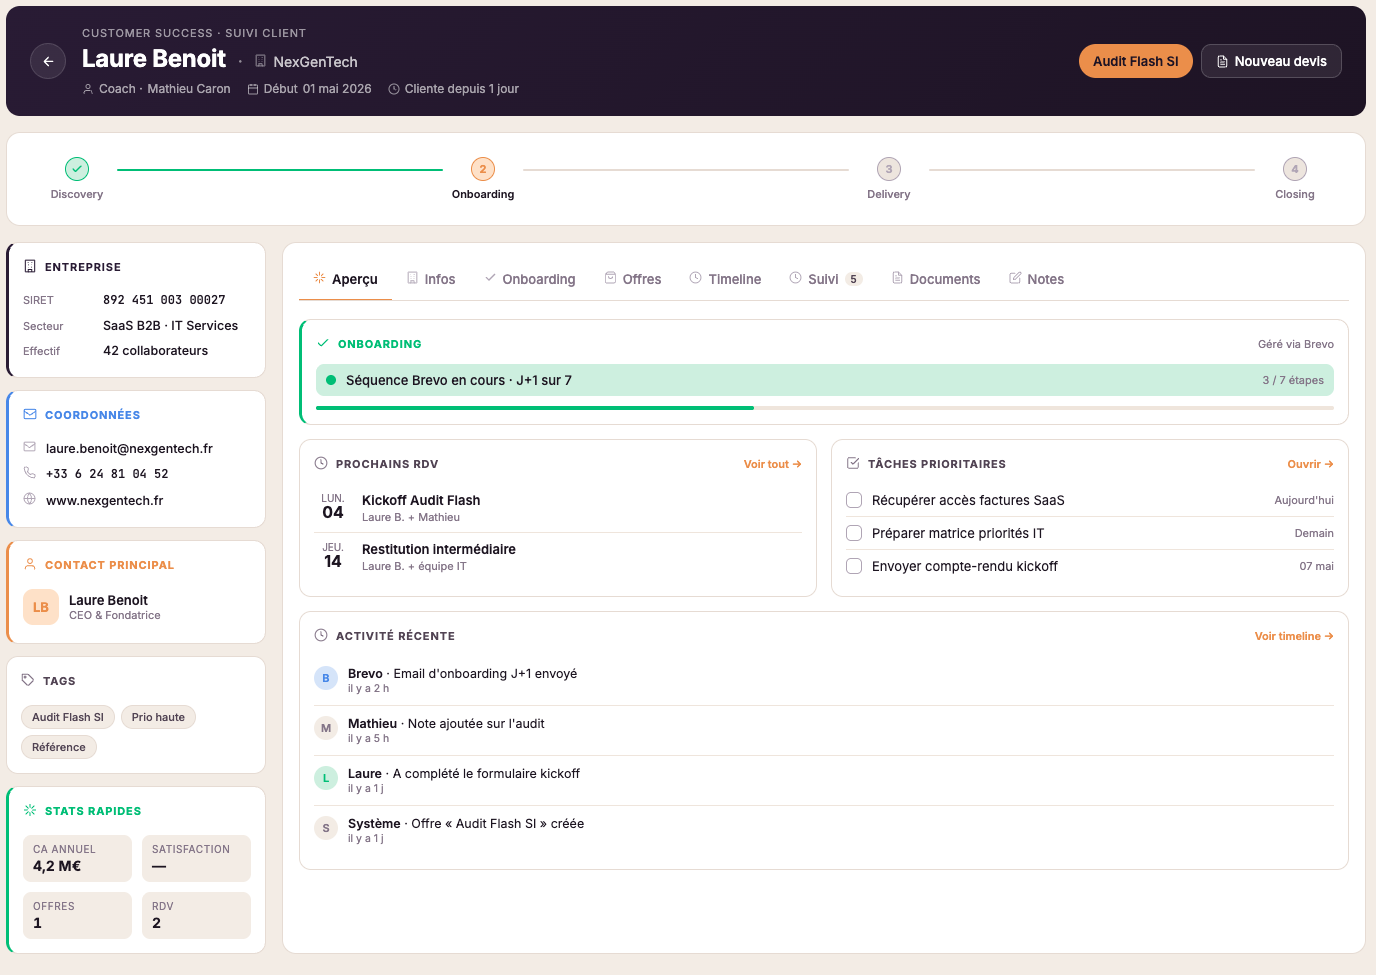Click the Système S avatar in activity

pyautogui.click(x=326, y=828)
